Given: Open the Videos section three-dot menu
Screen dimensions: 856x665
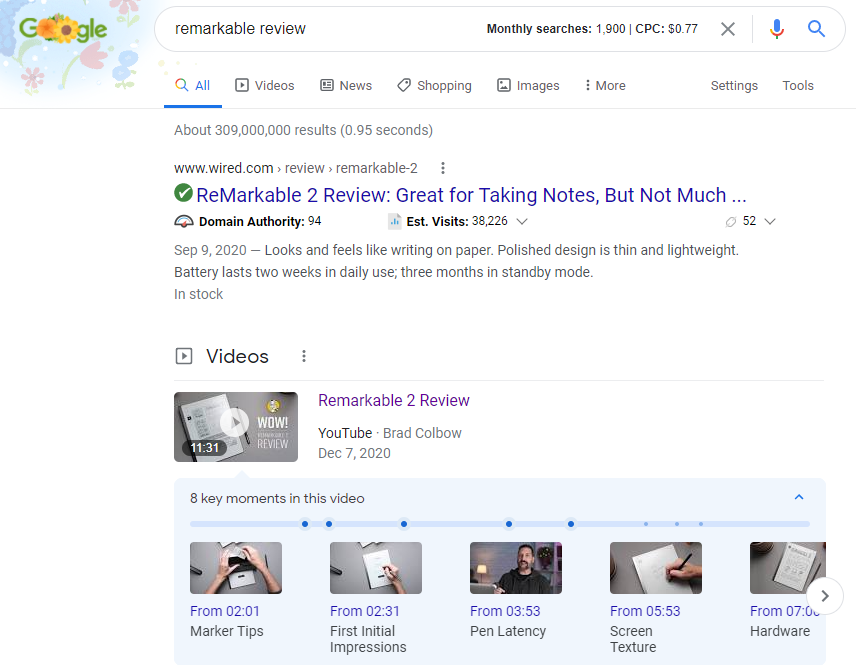Looking at the screenshot, I should click(304, 357).
